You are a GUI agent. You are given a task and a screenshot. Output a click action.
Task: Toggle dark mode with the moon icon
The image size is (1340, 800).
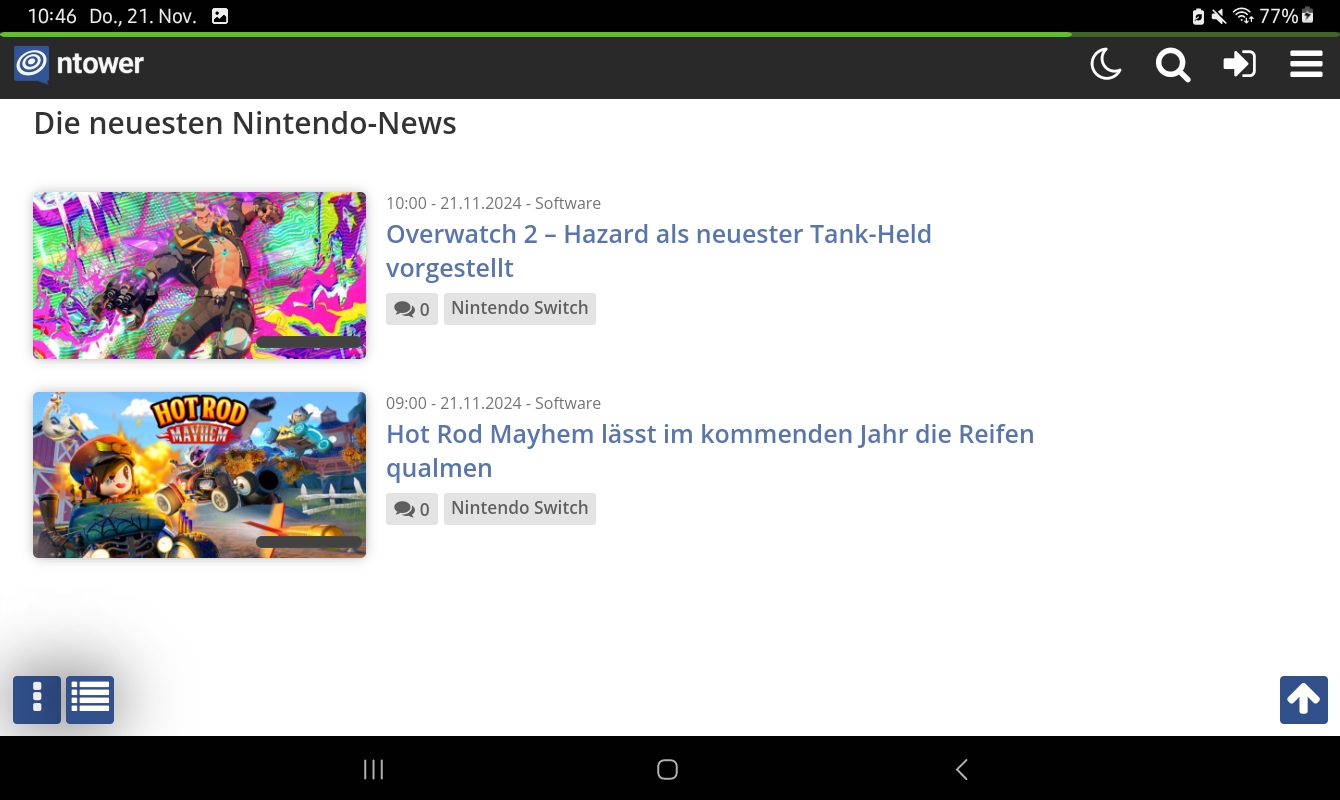(x=1105, y=65)
